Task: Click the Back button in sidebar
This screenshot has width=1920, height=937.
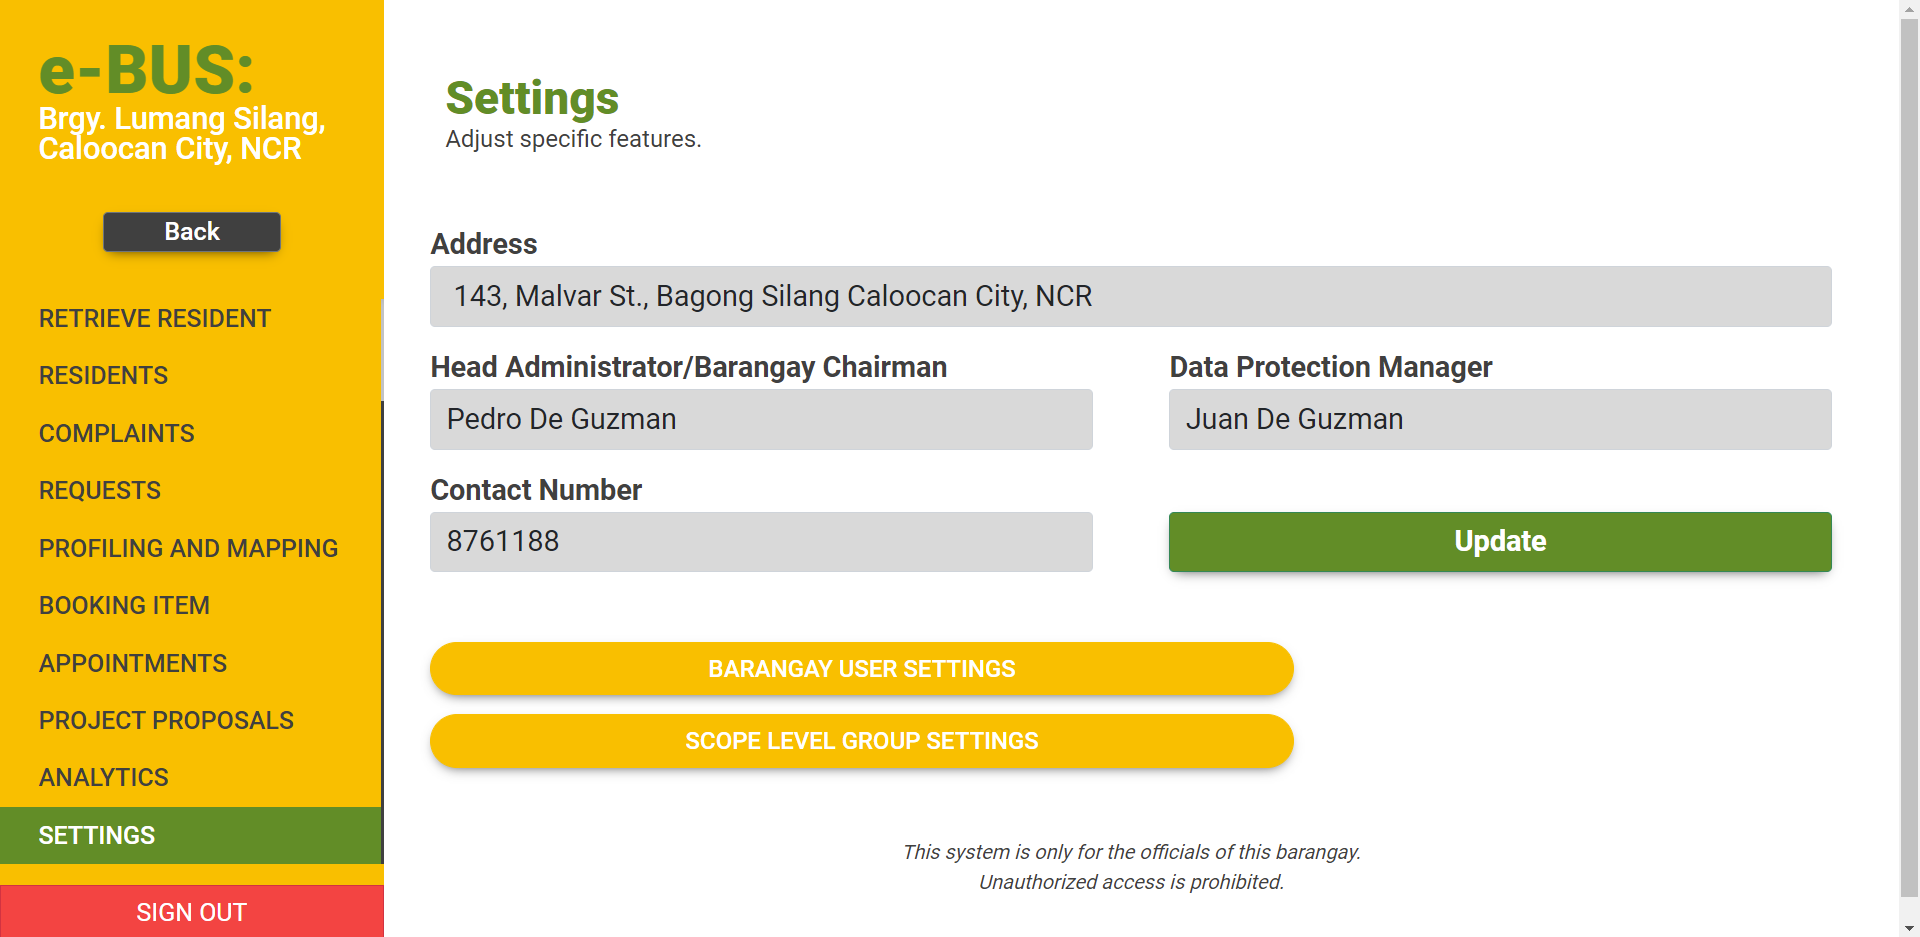Action: pyautogui.click(x=191, y=232)
